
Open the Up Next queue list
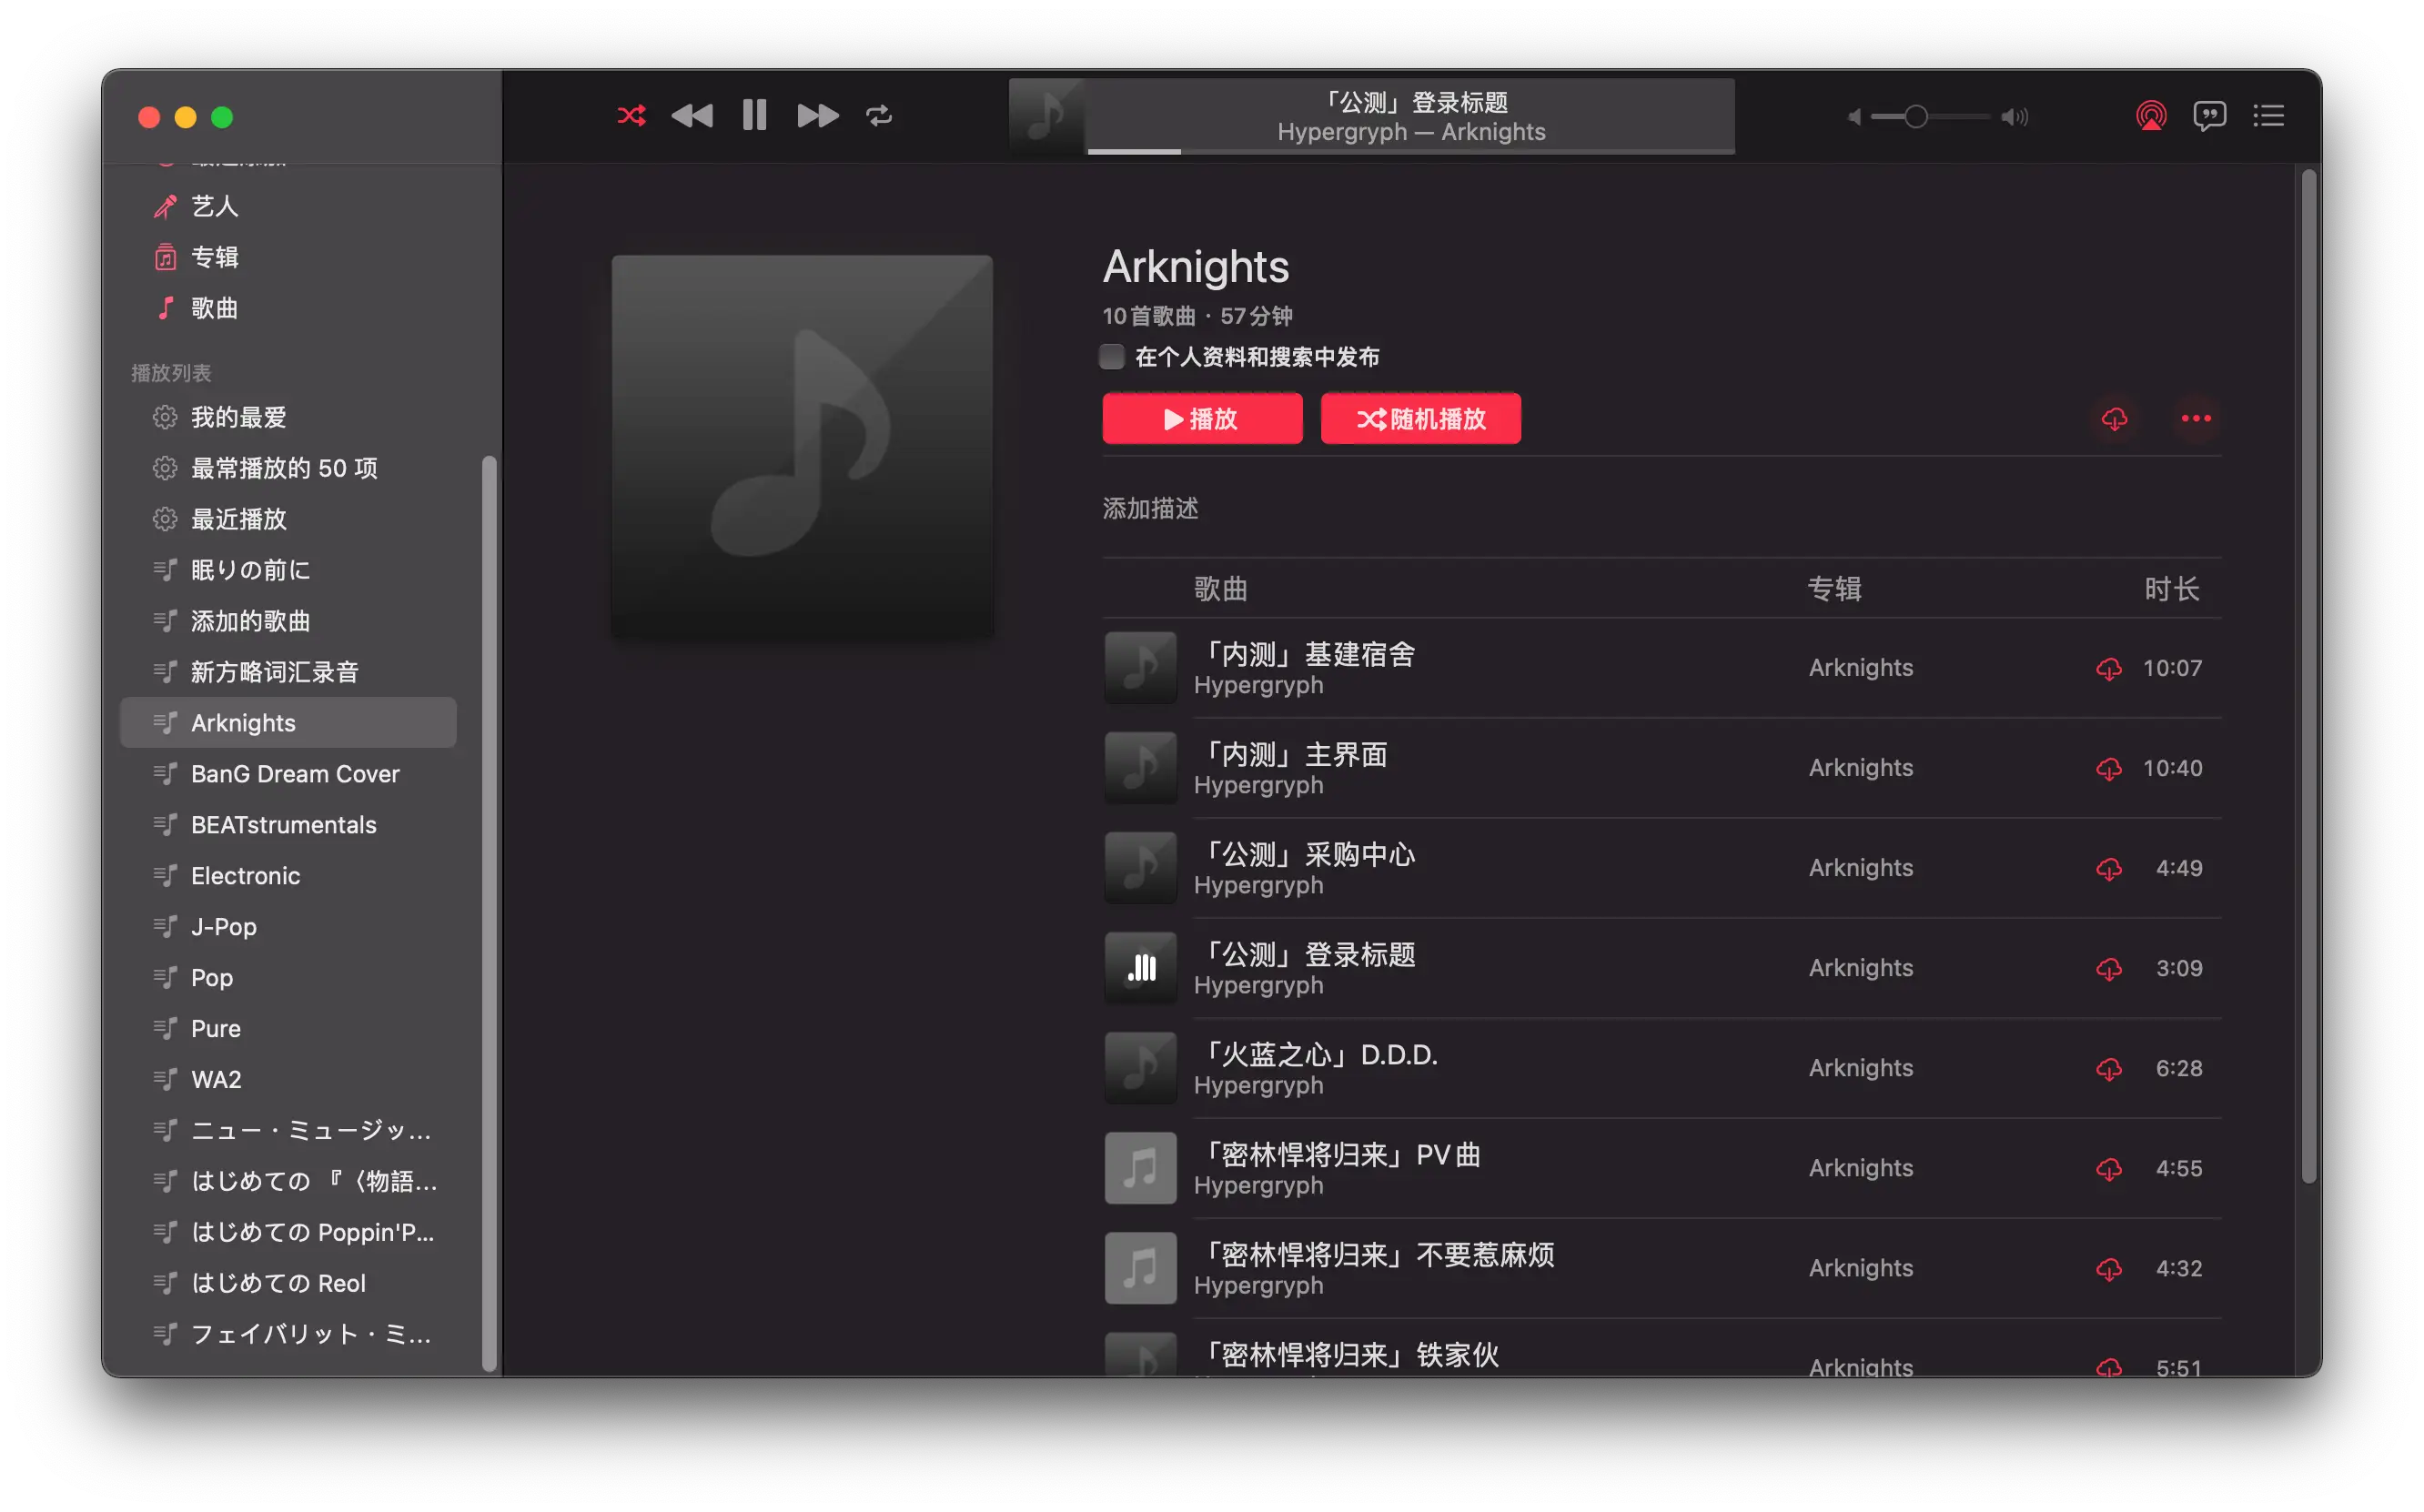click(x=2268, y=116)
